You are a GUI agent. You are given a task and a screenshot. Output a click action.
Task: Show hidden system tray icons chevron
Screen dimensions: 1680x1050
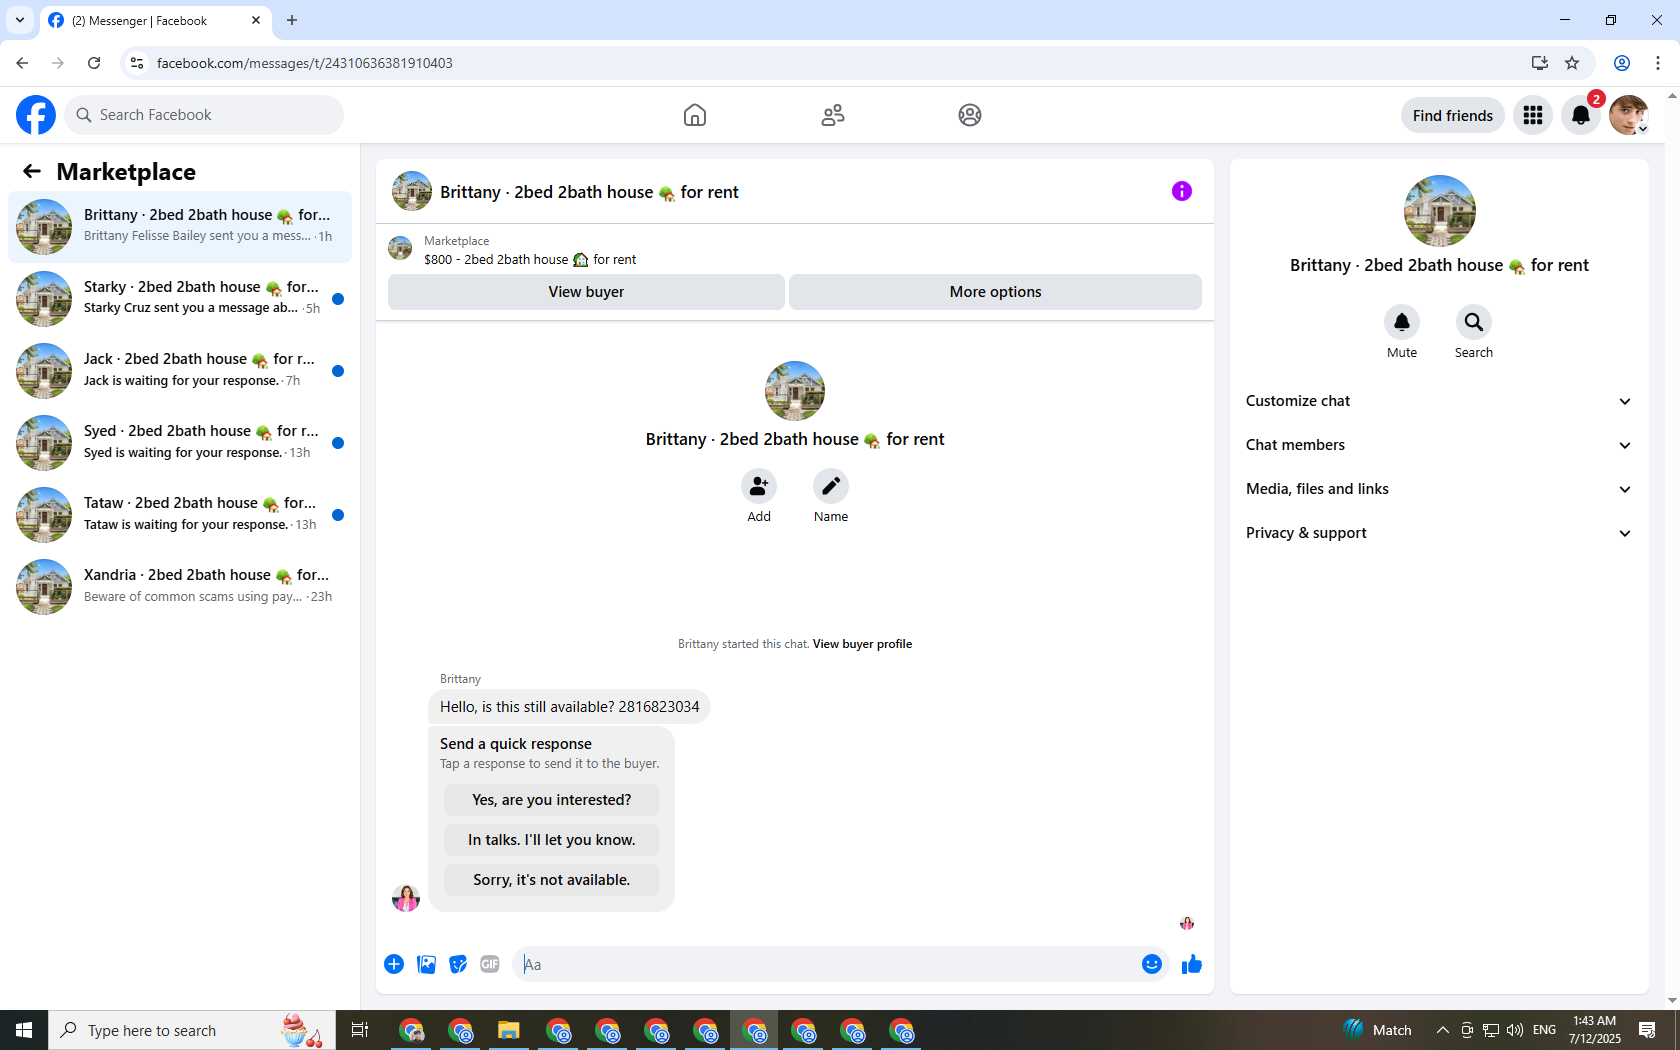(1442, 1030)
